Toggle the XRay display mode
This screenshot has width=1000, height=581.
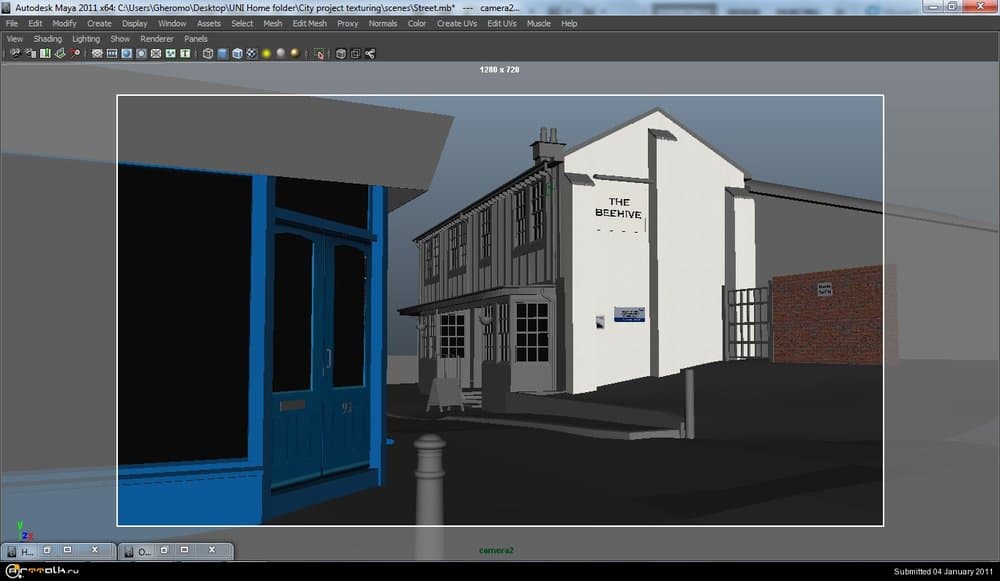click(341, 54)
